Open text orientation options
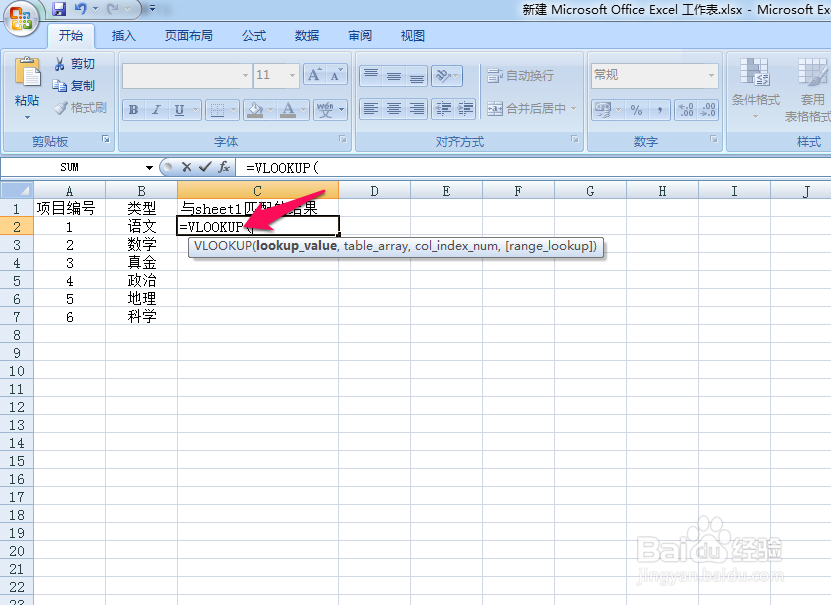The height and width of the screenshot is (605, 831). [447, 75]
